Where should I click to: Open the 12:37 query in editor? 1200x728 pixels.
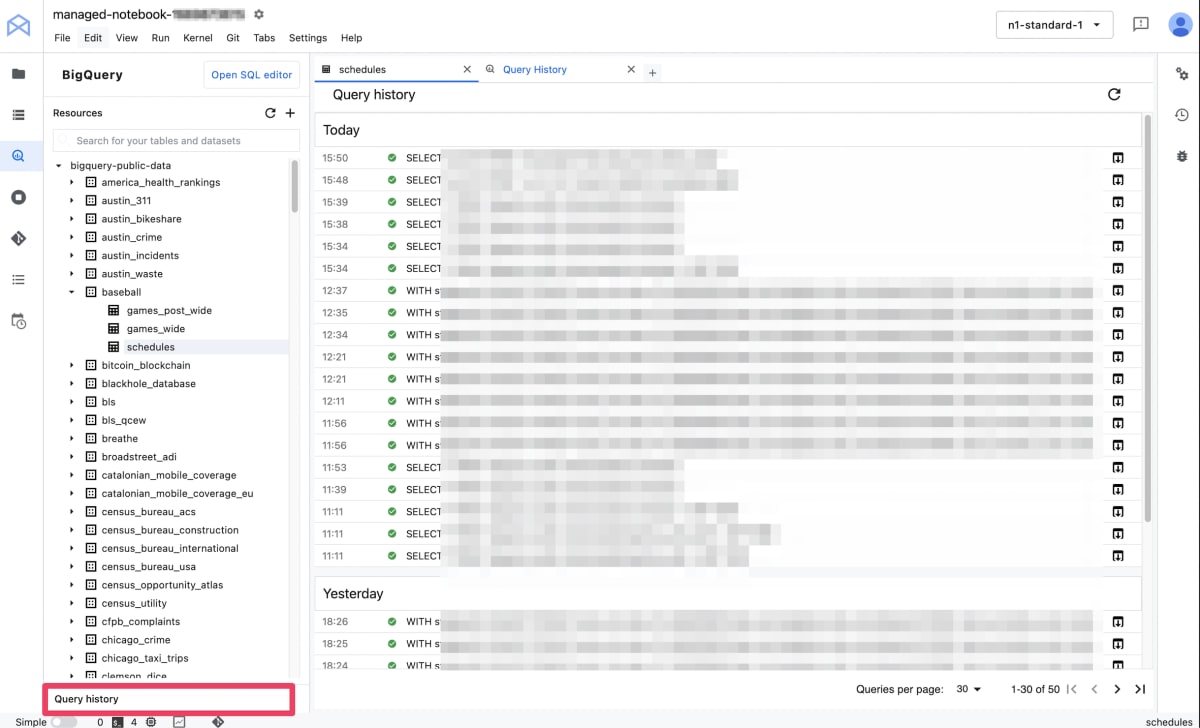[x=1118, y=291]
